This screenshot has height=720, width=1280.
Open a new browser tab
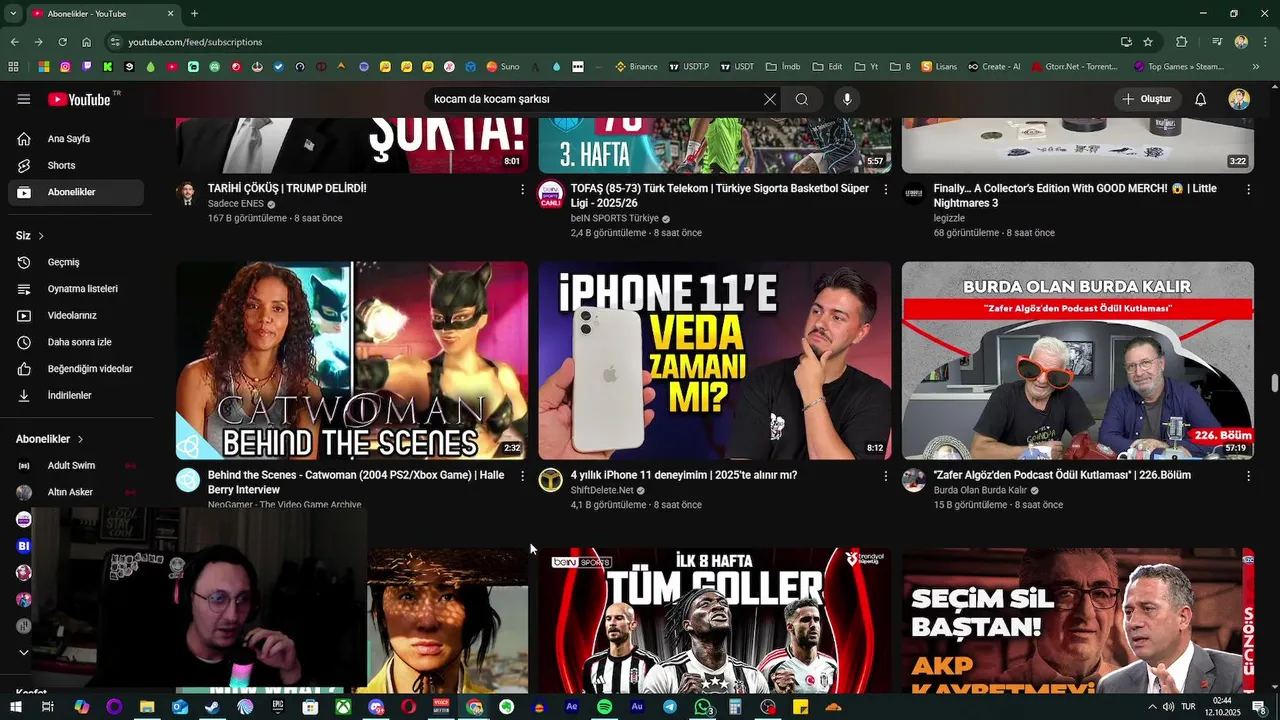[194, 14]
